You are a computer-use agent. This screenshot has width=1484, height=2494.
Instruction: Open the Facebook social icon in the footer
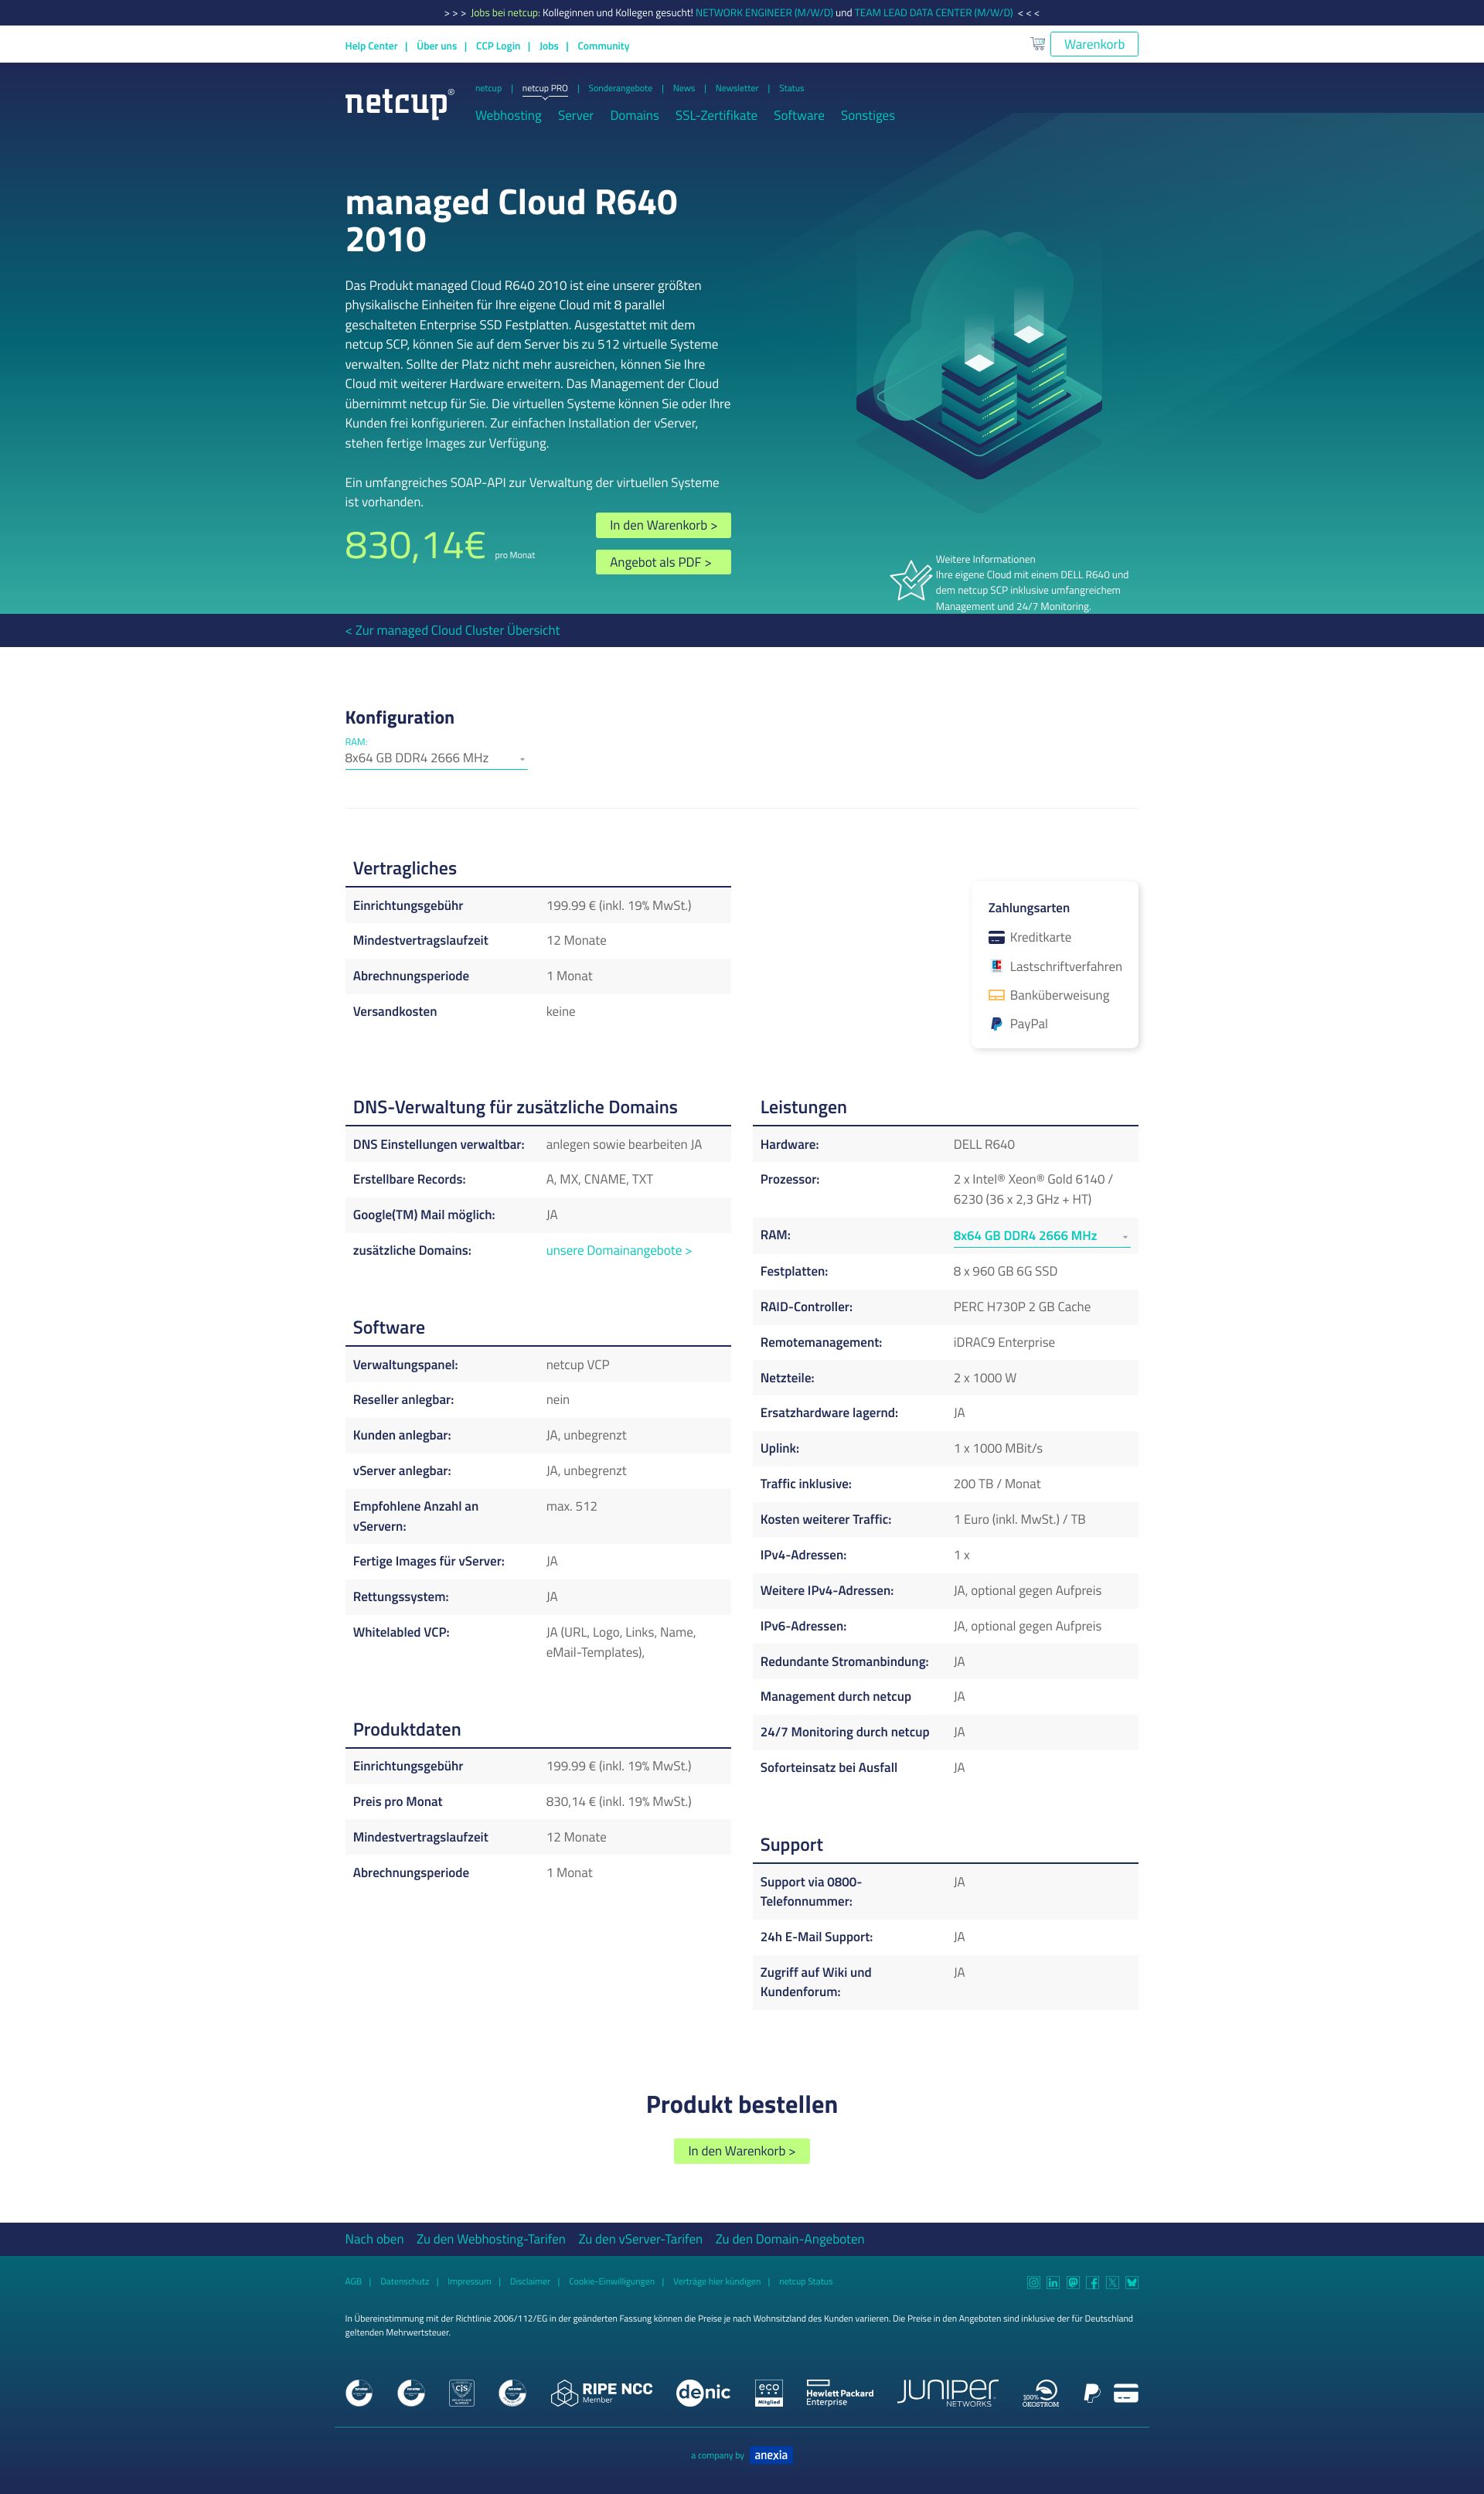tap(1093, 2283)
